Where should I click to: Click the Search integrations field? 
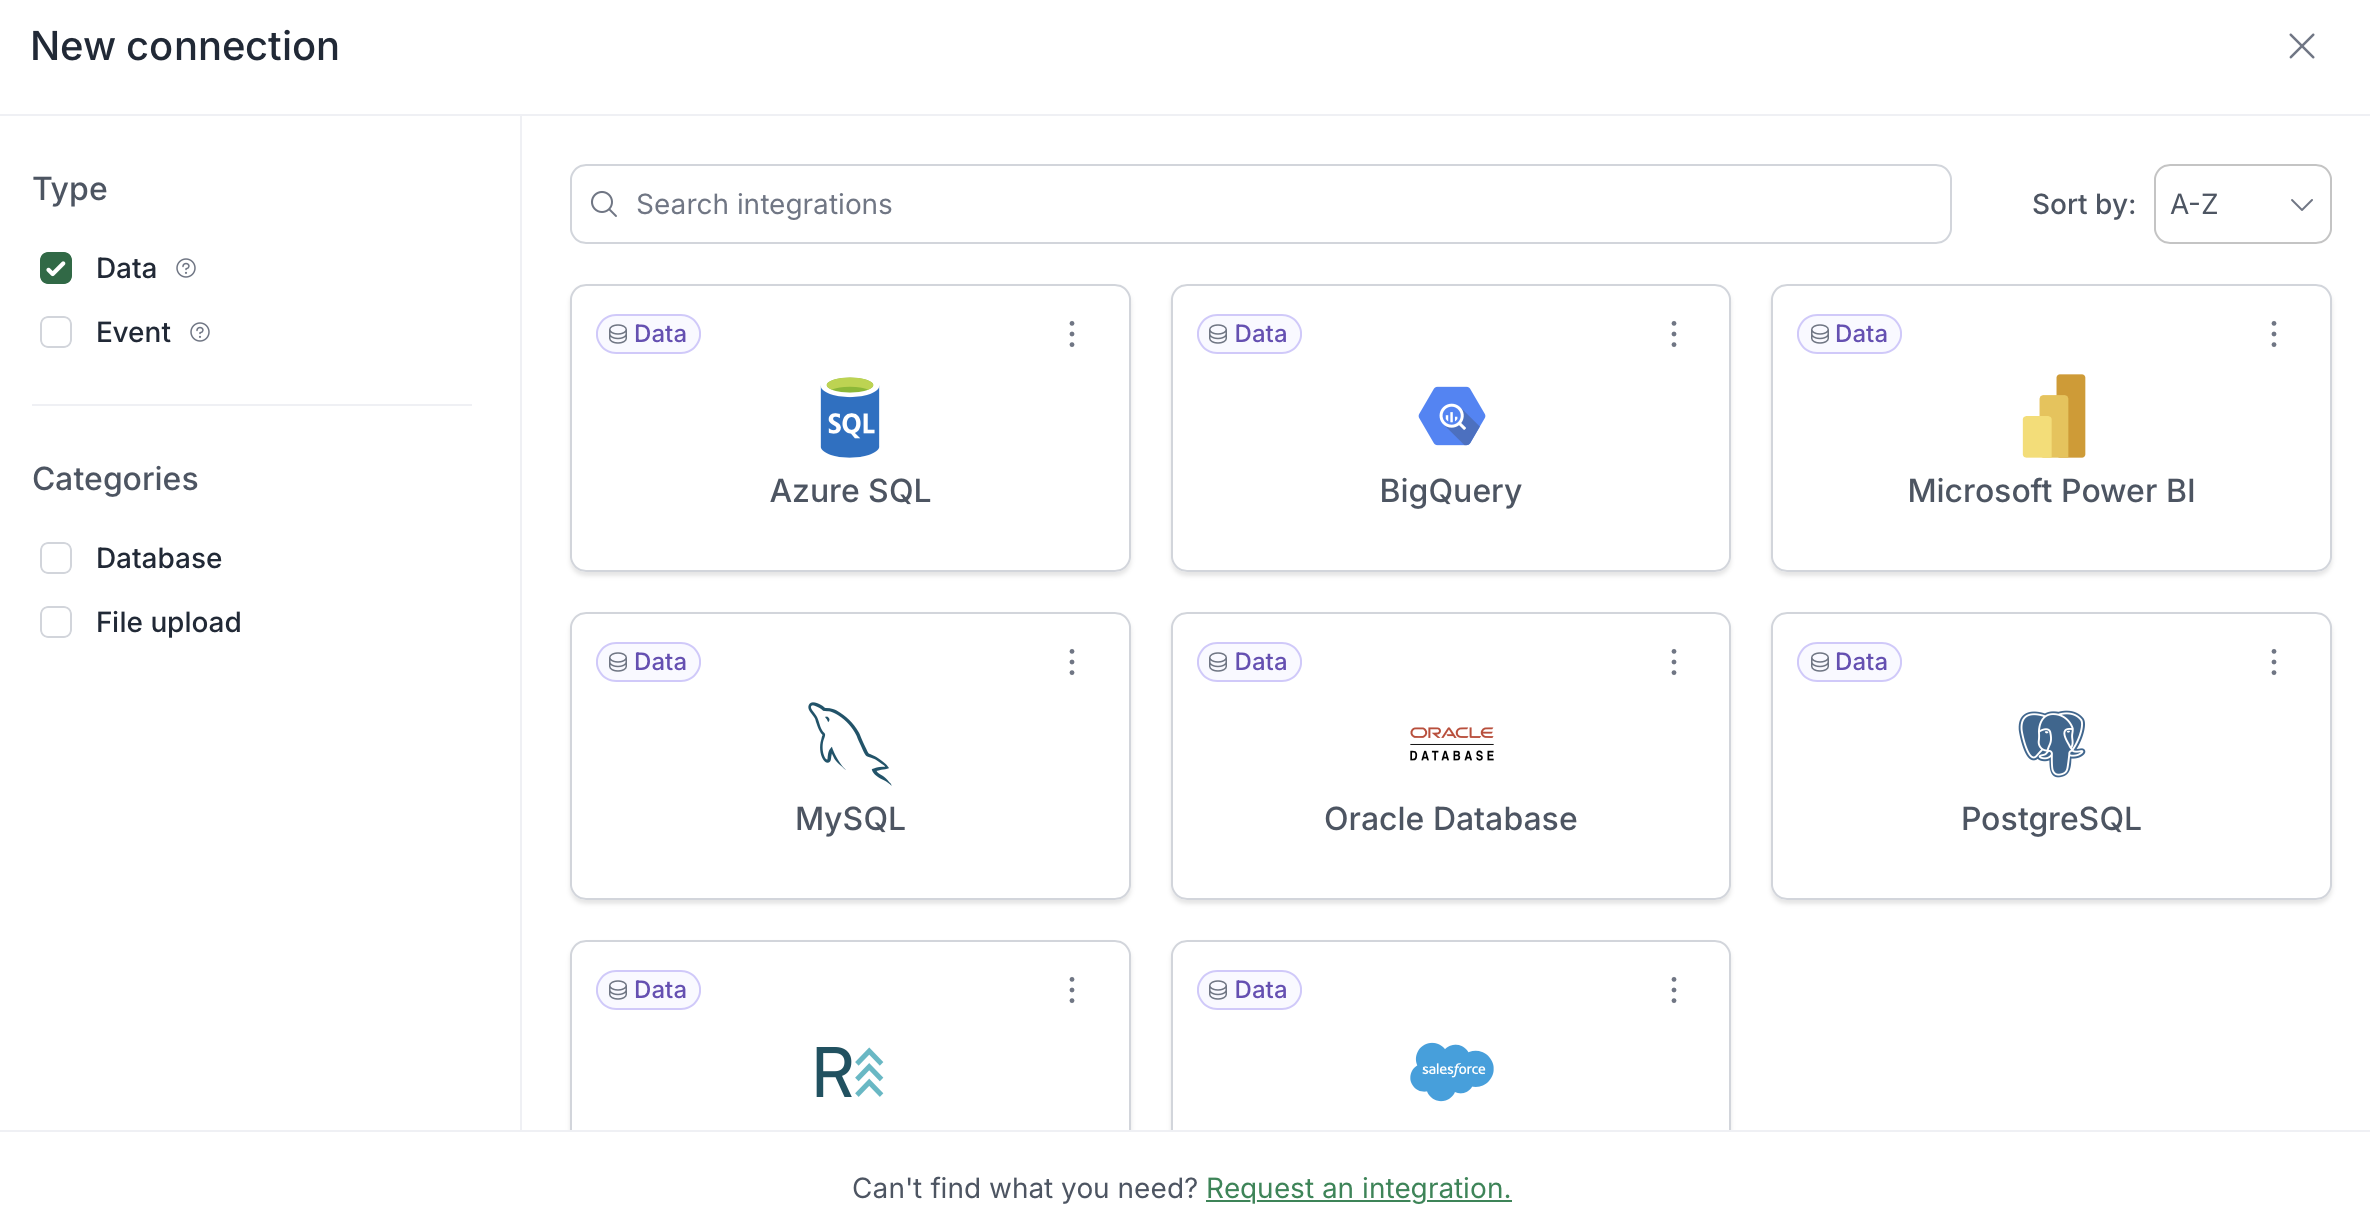(1260, 204)
